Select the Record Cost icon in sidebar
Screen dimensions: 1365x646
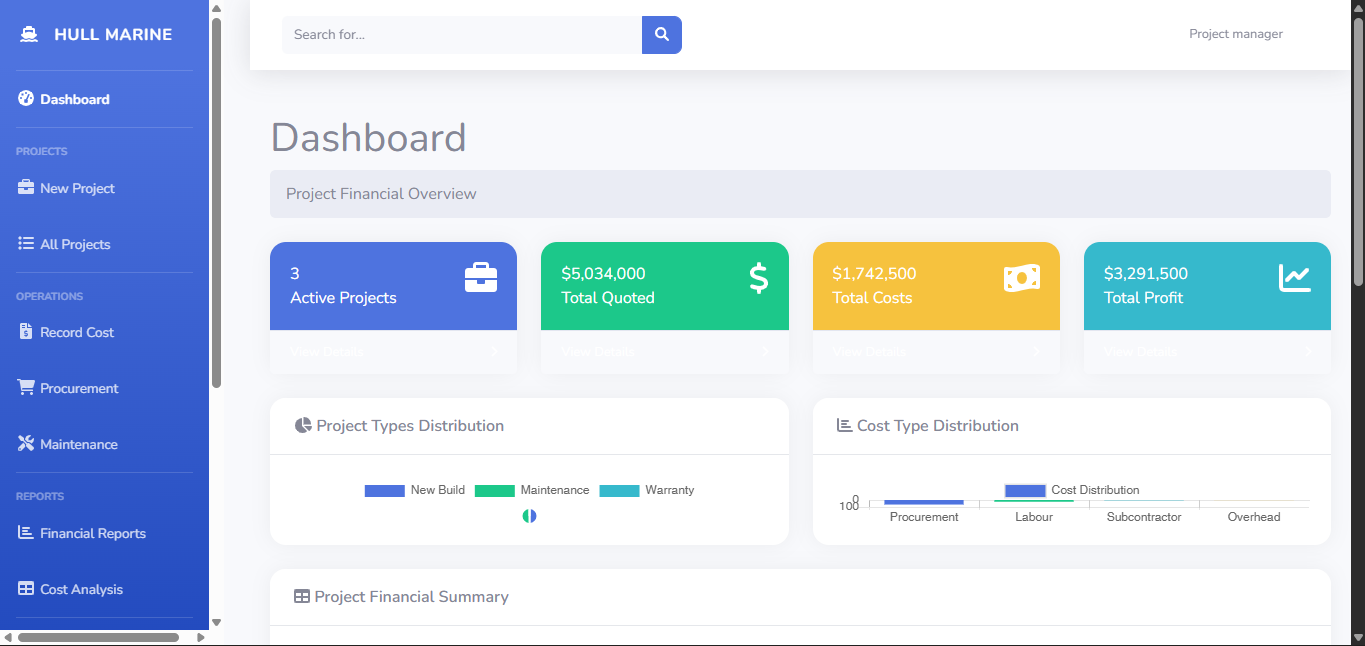coord(25,331)
